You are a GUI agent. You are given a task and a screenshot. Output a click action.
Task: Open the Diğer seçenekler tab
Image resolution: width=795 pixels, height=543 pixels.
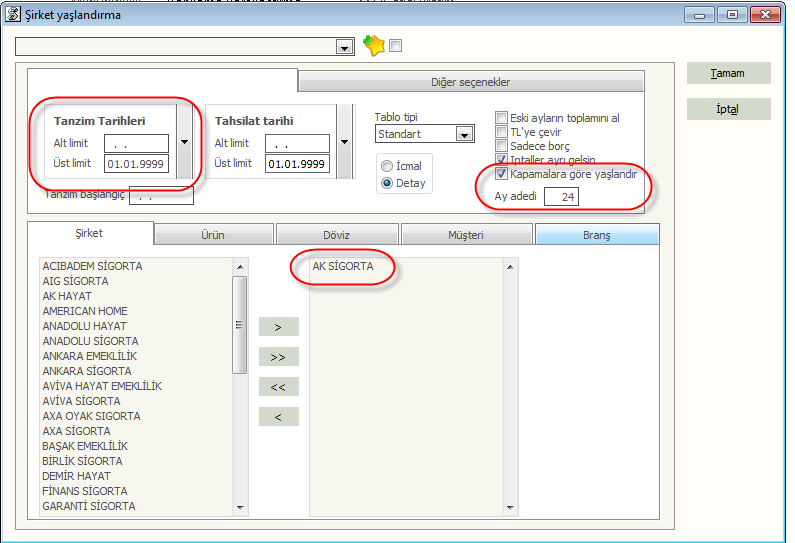(x=470, y=82)
